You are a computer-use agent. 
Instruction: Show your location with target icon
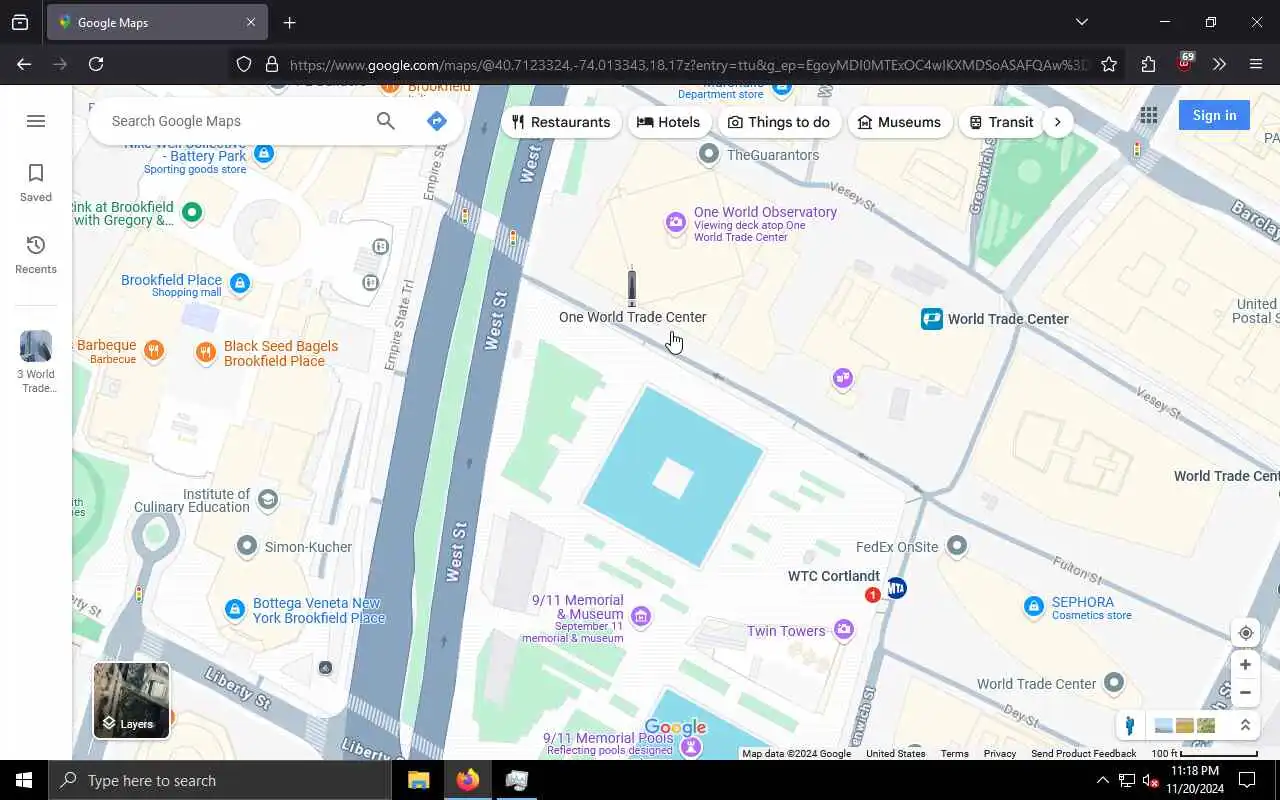click(1245, 633)
